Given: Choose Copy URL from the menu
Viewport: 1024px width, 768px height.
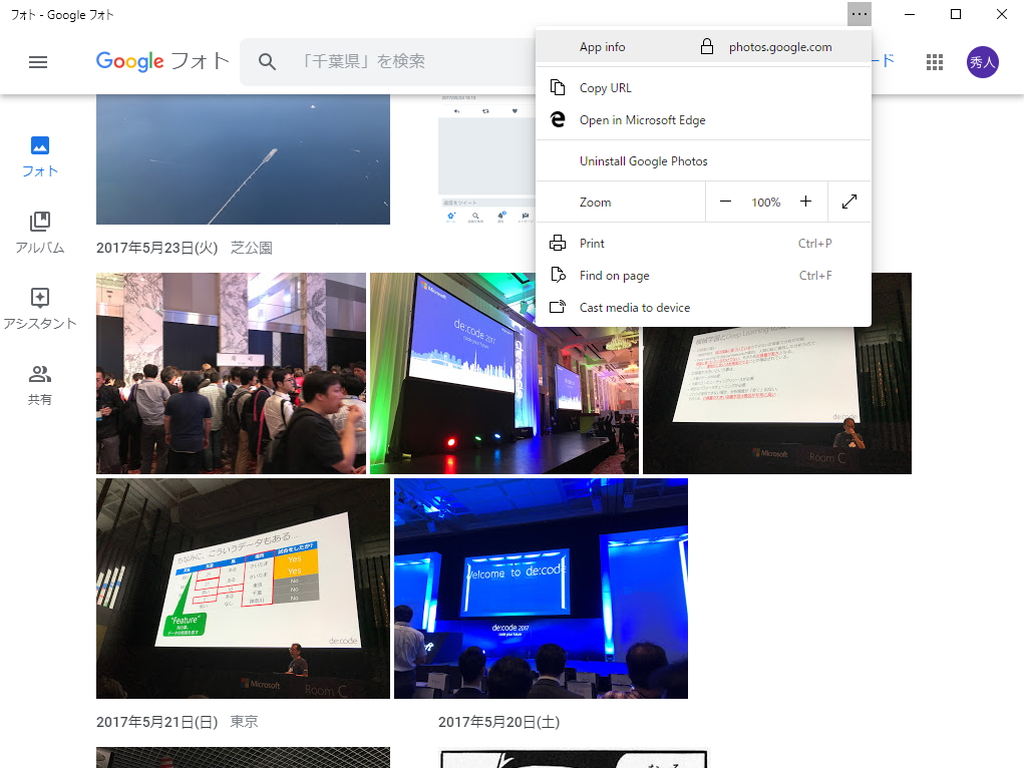Looking at the screenshot, I should click(x=605, y=87).
